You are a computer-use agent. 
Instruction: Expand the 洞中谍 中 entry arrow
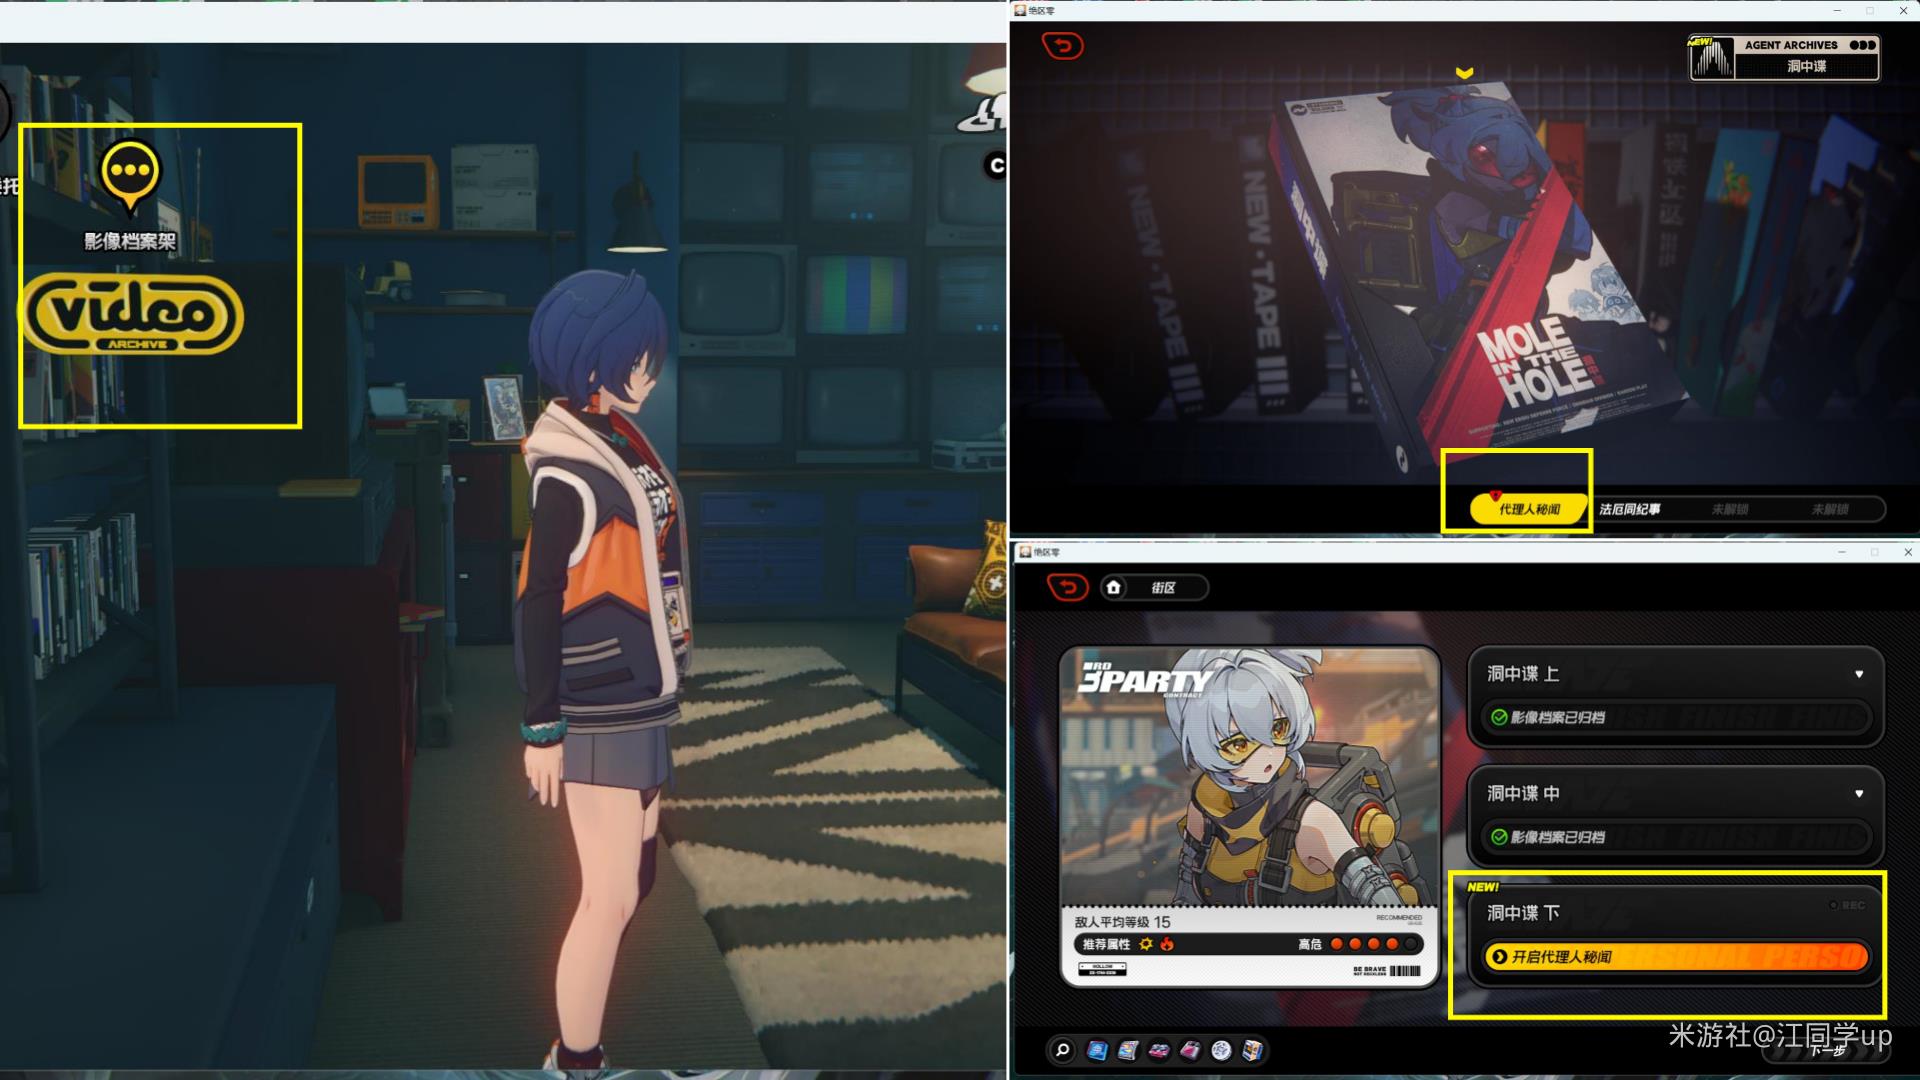tap(1859, 793)
